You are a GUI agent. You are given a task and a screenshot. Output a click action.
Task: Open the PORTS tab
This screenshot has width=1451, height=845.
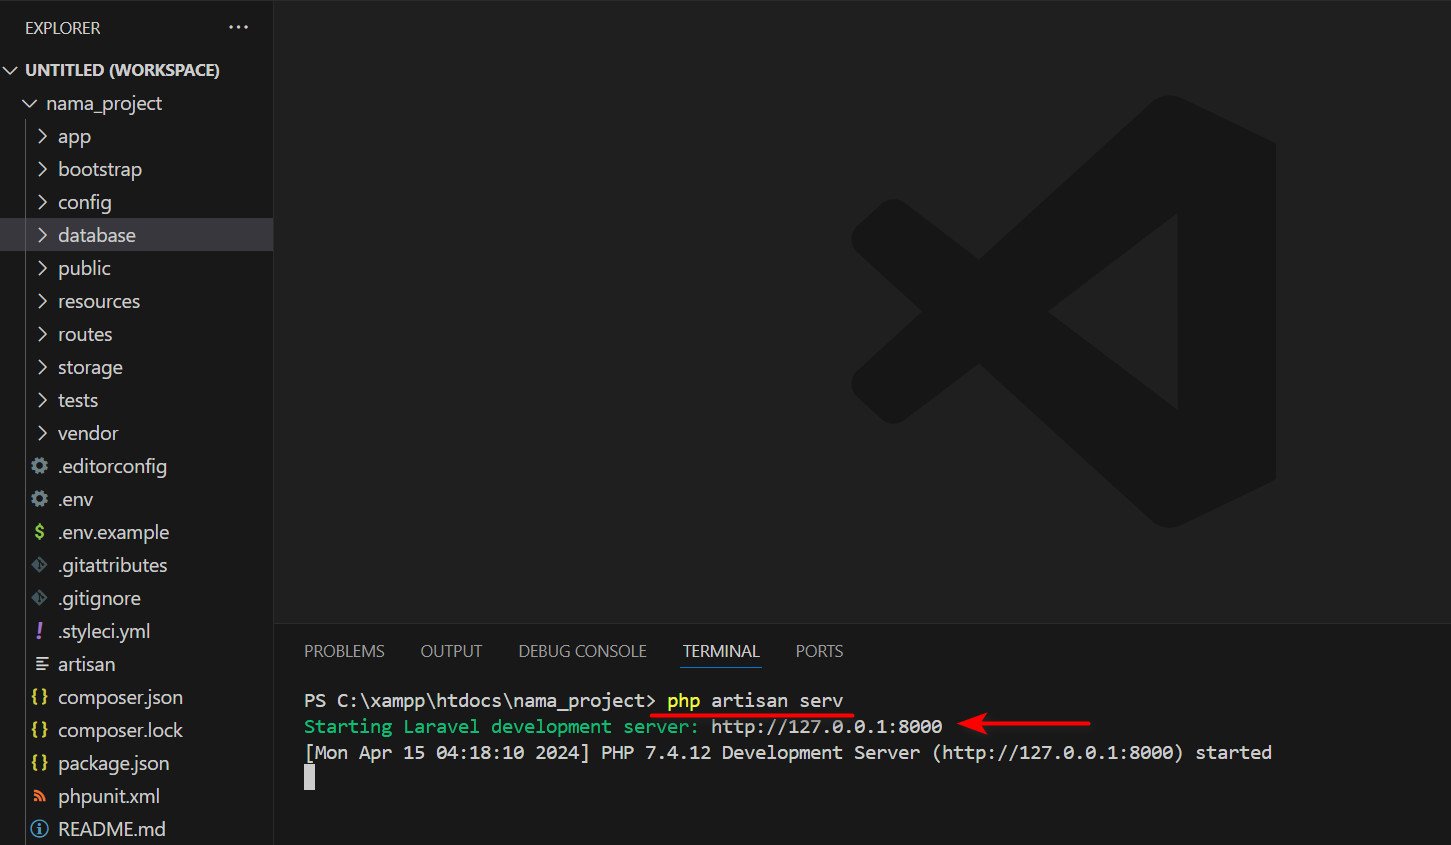pyautogui.click(x=819, y=651)
